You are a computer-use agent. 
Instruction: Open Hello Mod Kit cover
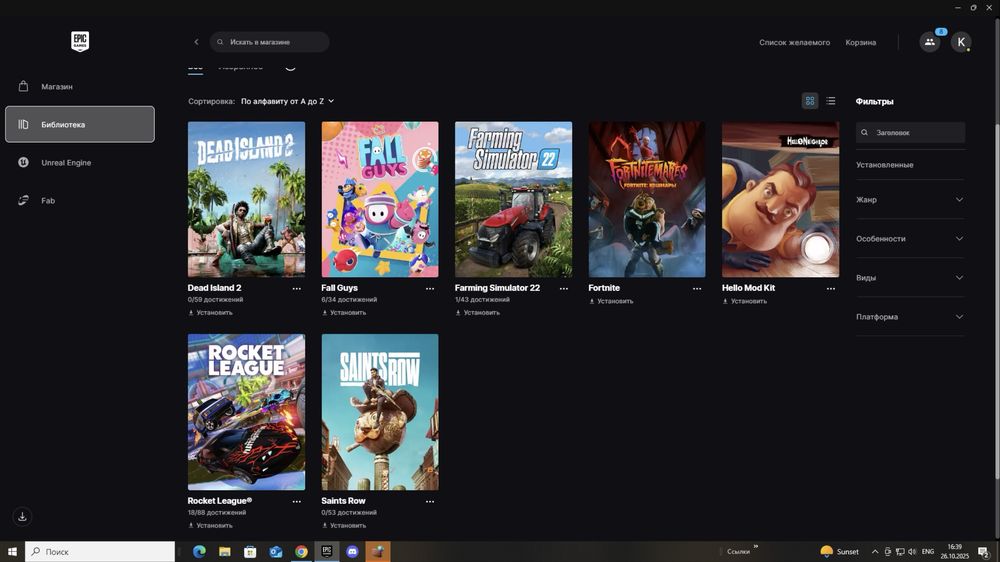(x=781, y=199)
